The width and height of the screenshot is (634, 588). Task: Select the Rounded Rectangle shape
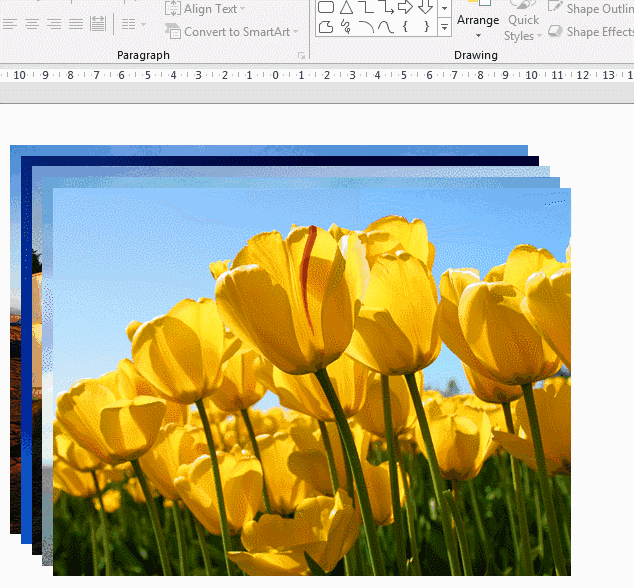[326, 7]
